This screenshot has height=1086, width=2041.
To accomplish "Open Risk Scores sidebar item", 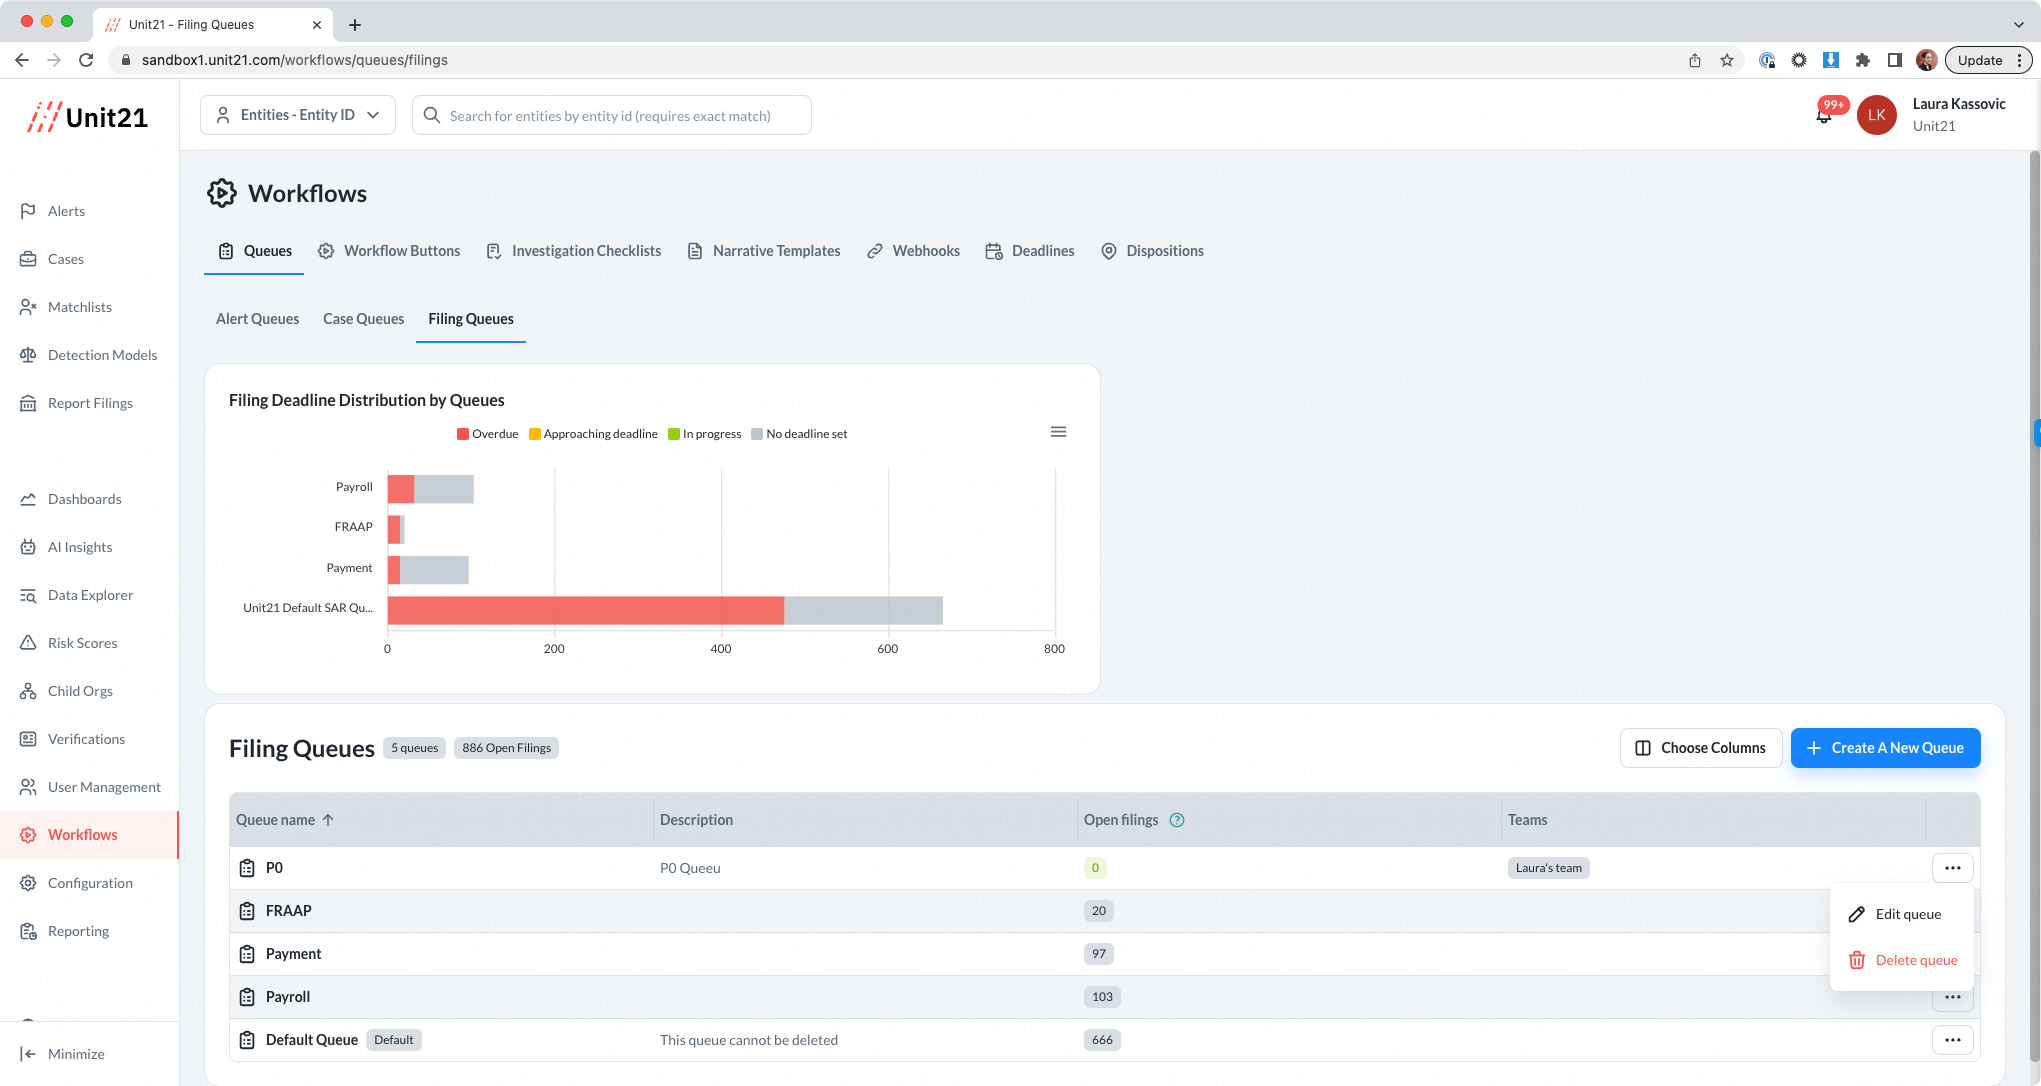I will tap(82, 643).
